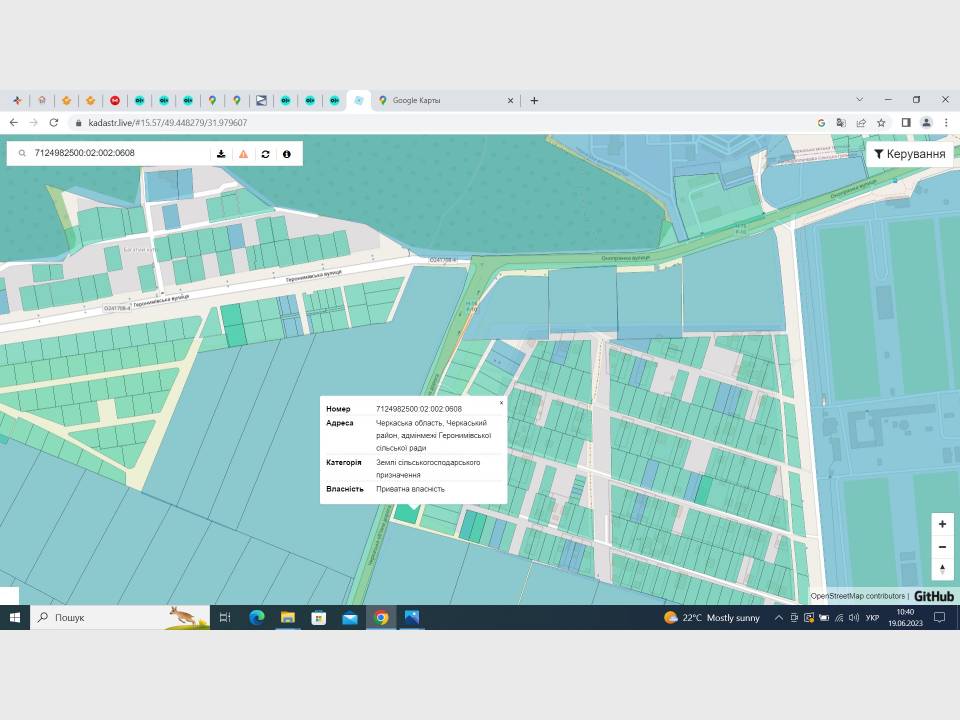Open the Windows Start menu
Viewport: 960px width, 720px height.
pyautogui.click(x=15, y=618)
